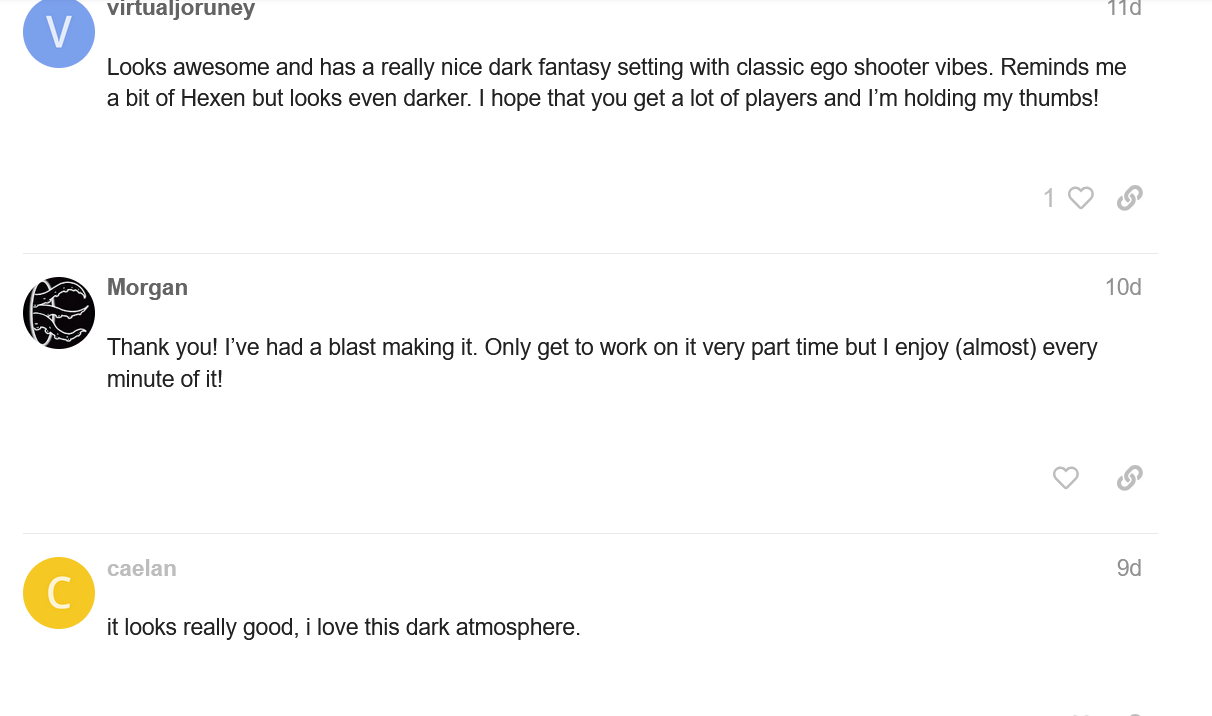Click caelan's comment about dark atmosphere

pyautogui.click(x=343, y=628)
